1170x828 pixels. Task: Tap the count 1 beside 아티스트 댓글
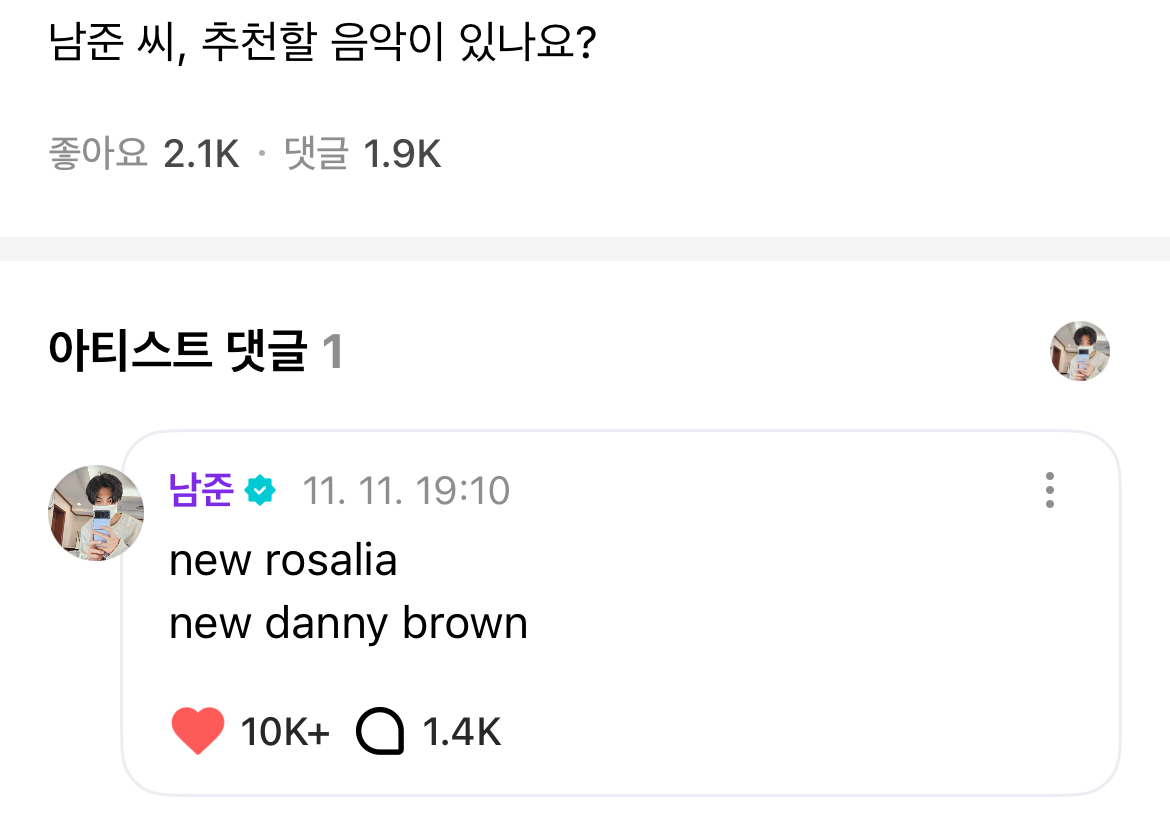332,351
